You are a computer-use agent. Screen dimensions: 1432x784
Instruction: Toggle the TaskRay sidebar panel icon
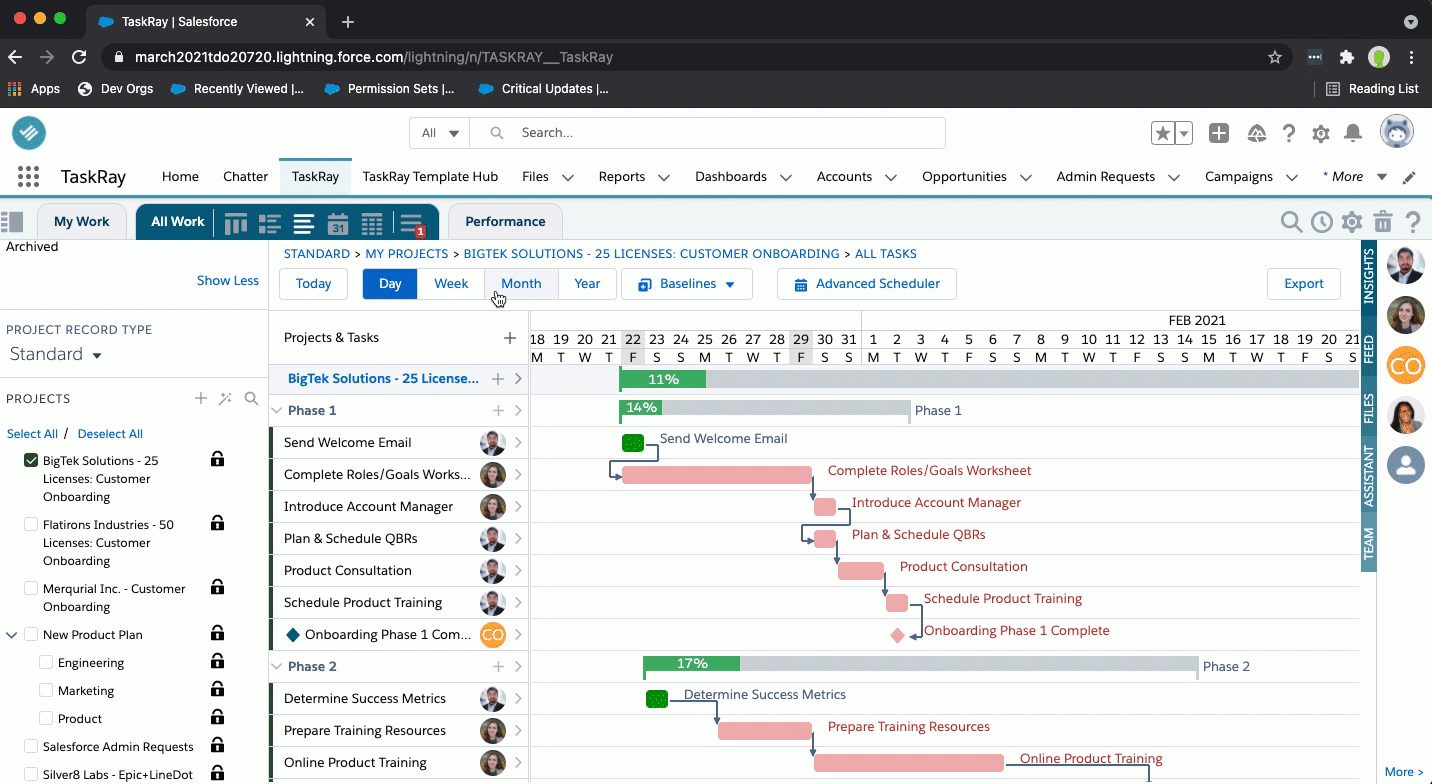tap(12, 222)
